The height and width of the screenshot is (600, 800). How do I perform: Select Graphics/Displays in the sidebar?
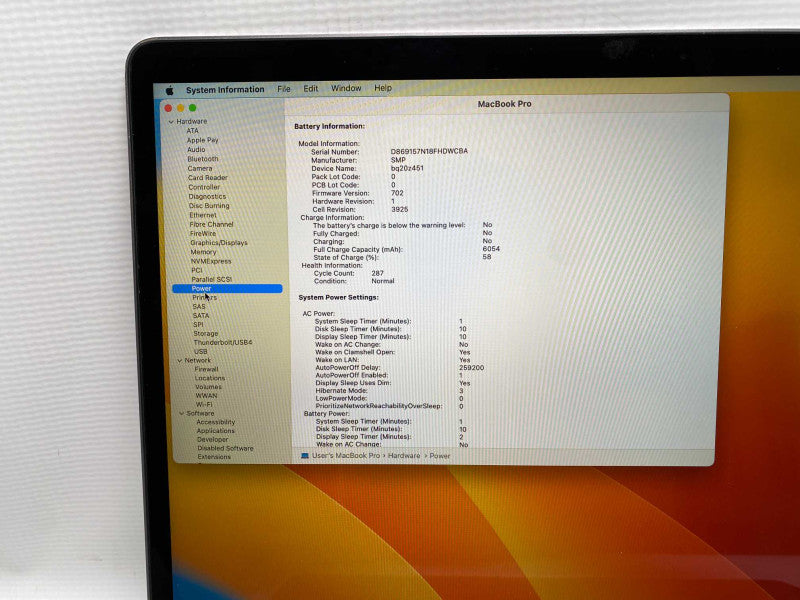[x=219, y=243]
